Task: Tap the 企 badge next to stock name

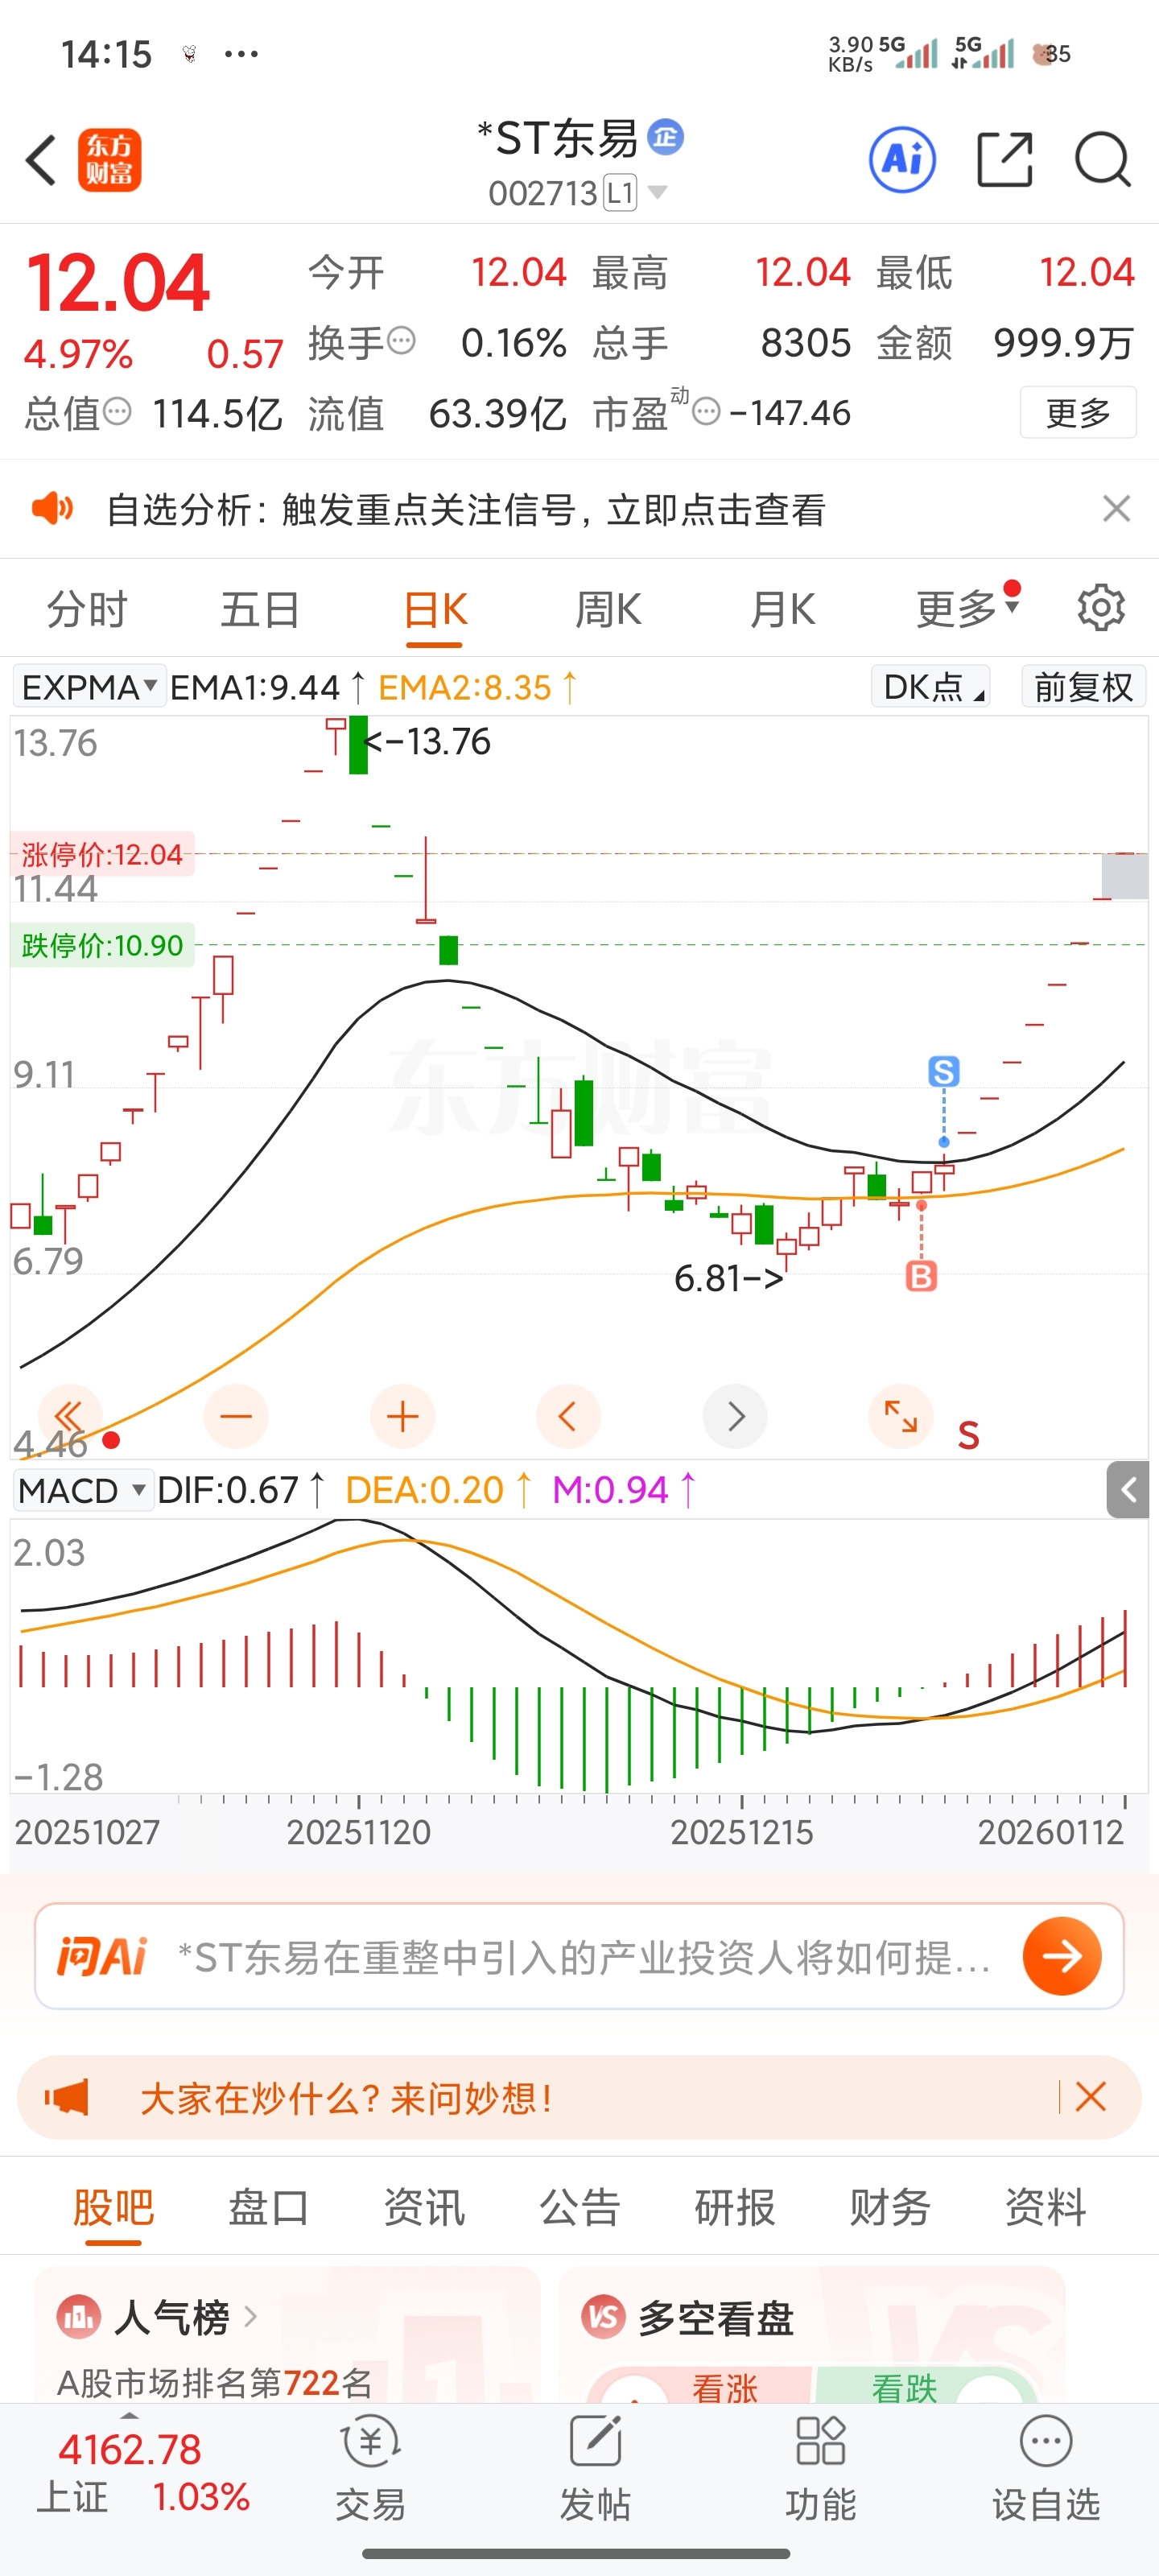Action: [x=666, y=137]
